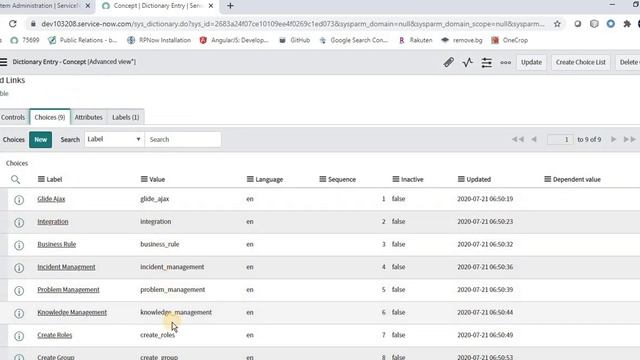
Task: Preview the Knowledge Management record info icon
Action: [19, 313]
